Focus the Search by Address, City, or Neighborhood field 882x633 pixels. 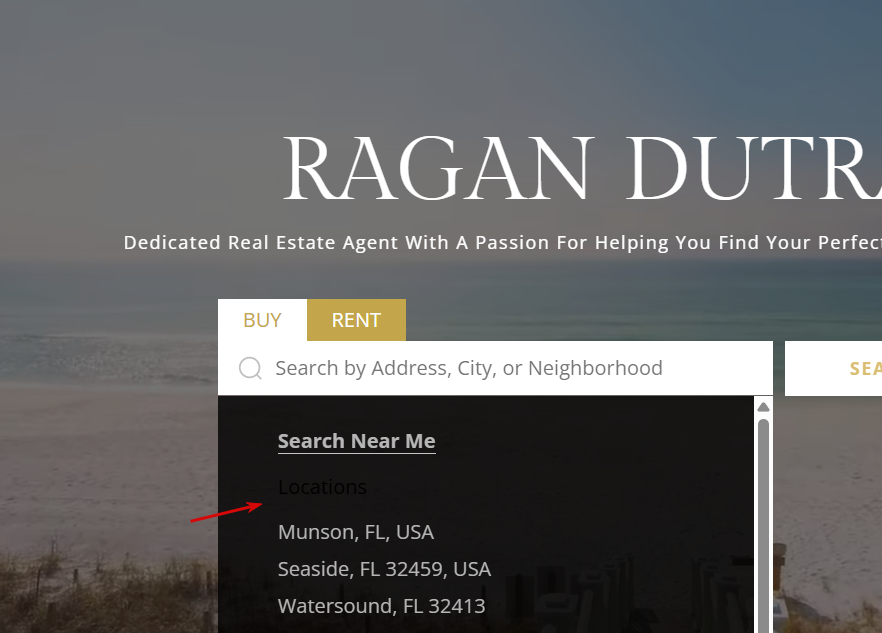click(495, 368)
